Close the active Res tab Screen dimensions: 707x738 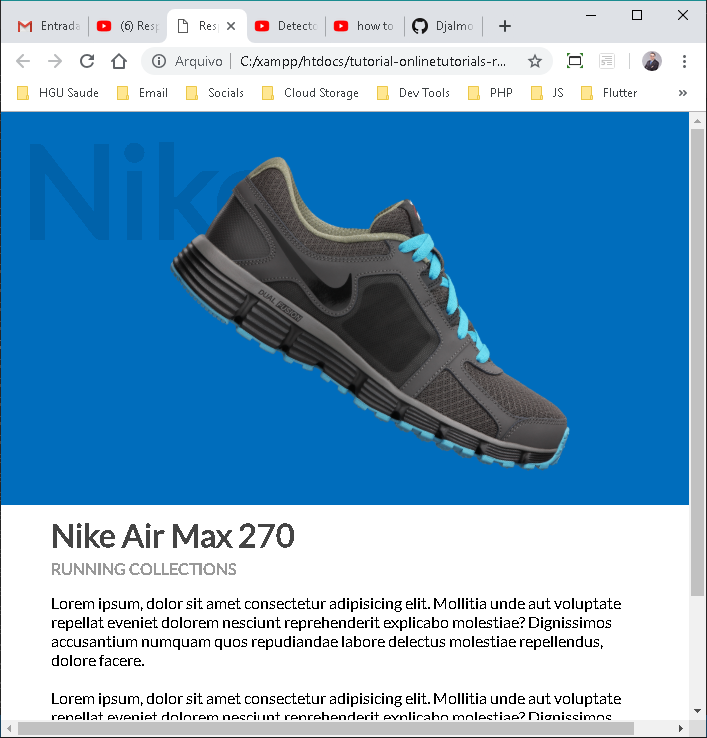tap(231, 26)
